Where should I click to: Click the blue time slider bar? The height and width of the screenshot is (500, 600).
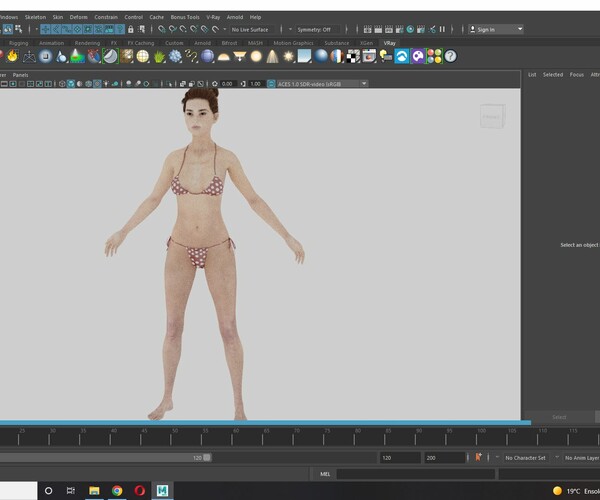point(265,423)
